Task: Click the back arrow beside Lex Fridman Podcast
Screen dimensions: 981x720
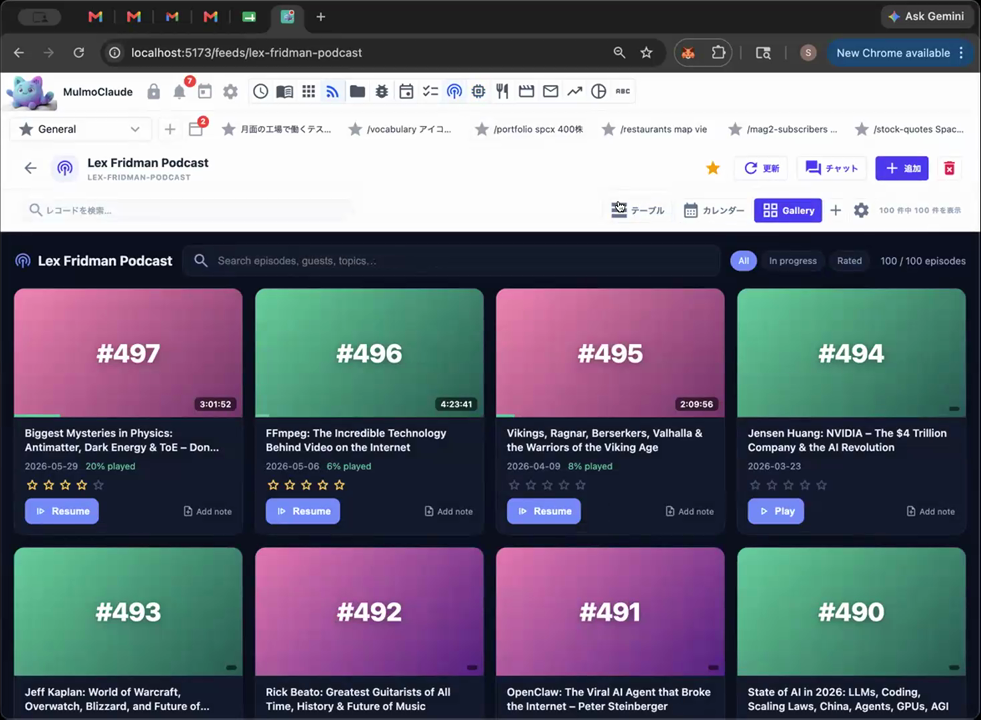Action: point(31,168)
